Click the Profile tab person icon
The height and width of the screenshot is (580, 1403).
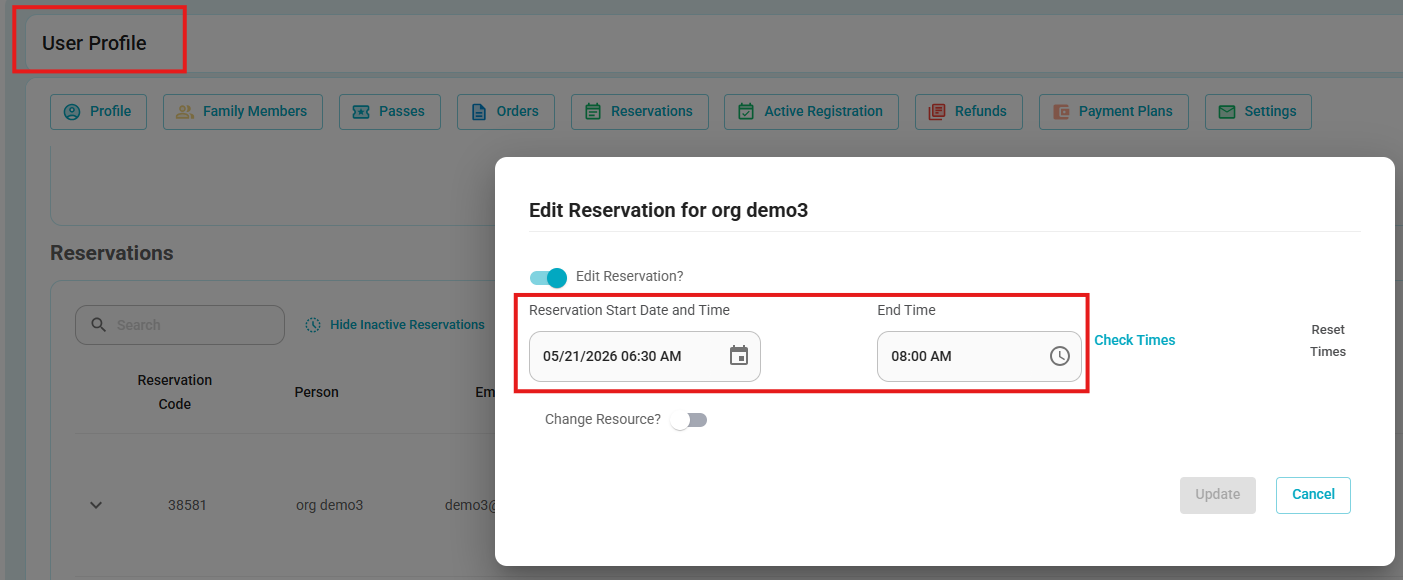tap(72, 111)
